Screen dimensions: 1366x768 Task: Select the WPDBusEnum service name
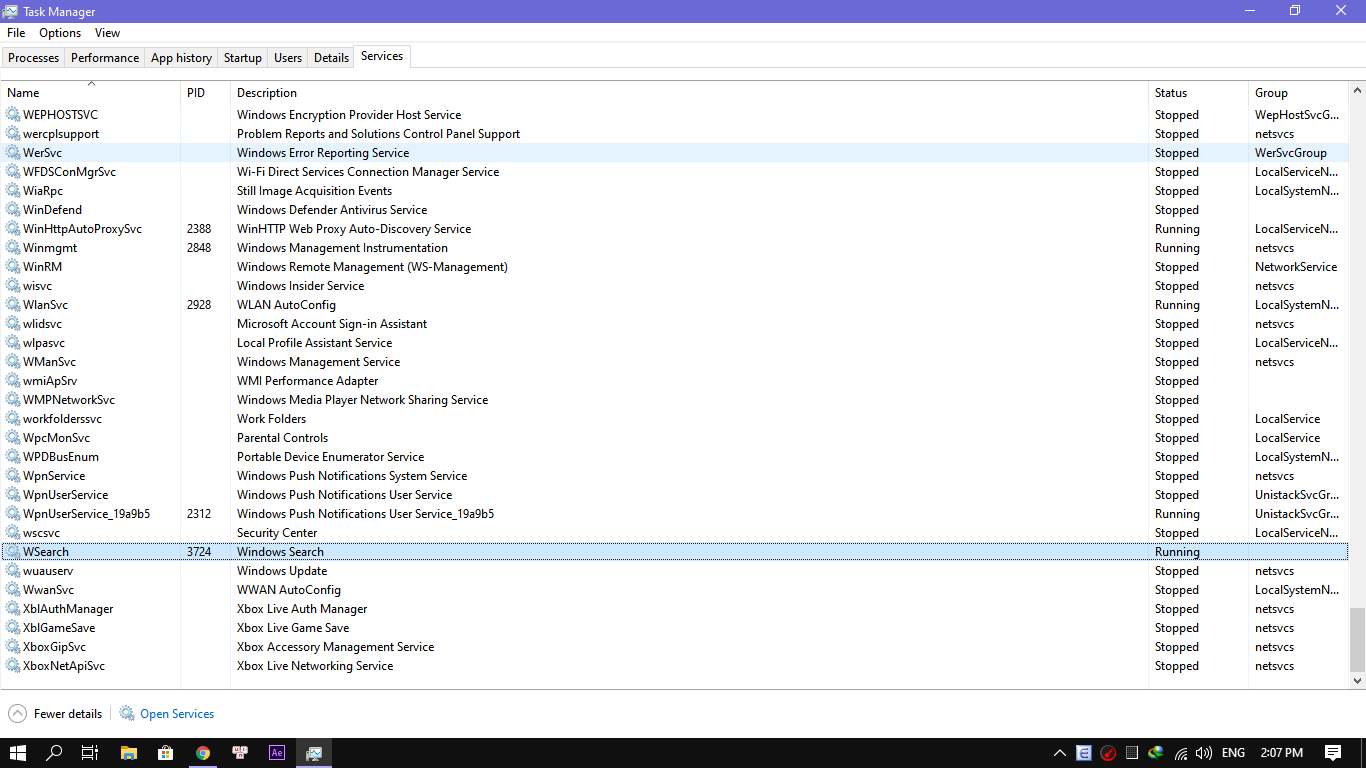pos(61,457)
